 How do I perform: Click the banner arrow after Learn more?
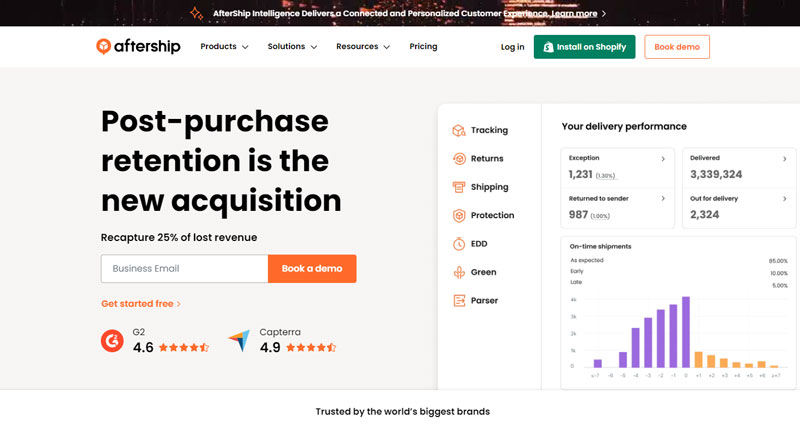click(604, 14)
